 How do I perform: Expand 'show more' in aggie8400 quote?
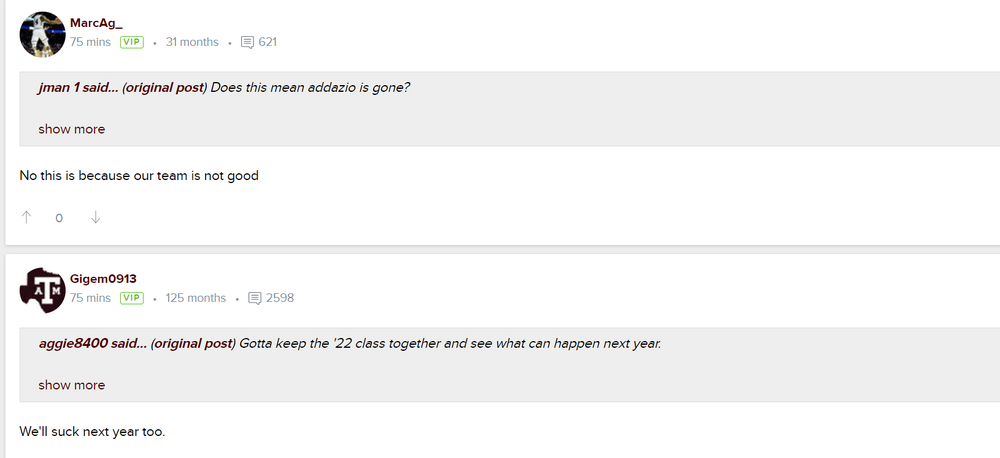pyautogui.click(x=71, y=385)
